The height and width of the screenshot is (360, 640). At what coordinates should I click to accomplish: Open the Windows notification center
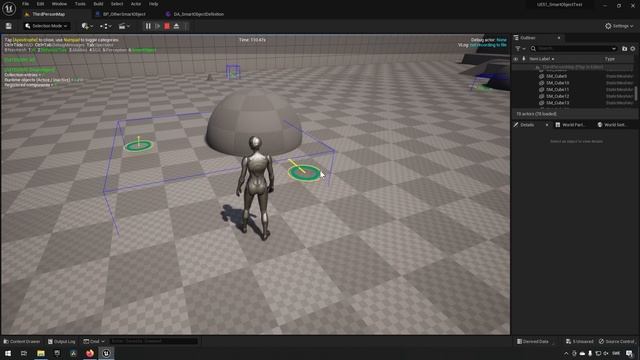click(x=629, y=354)
